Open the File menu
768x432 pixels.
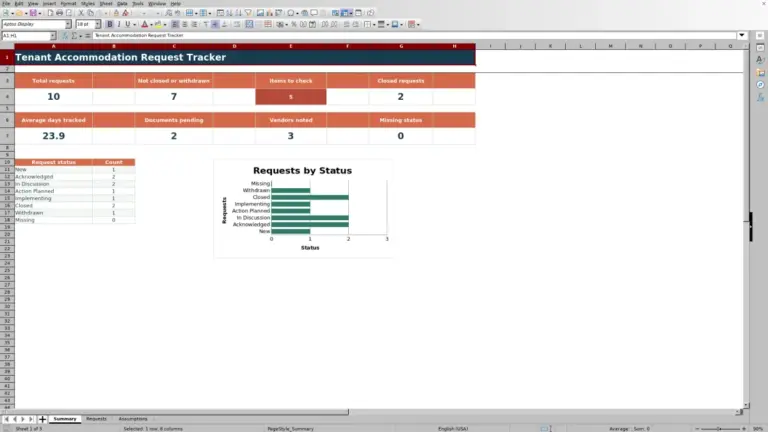coord(6,3)
